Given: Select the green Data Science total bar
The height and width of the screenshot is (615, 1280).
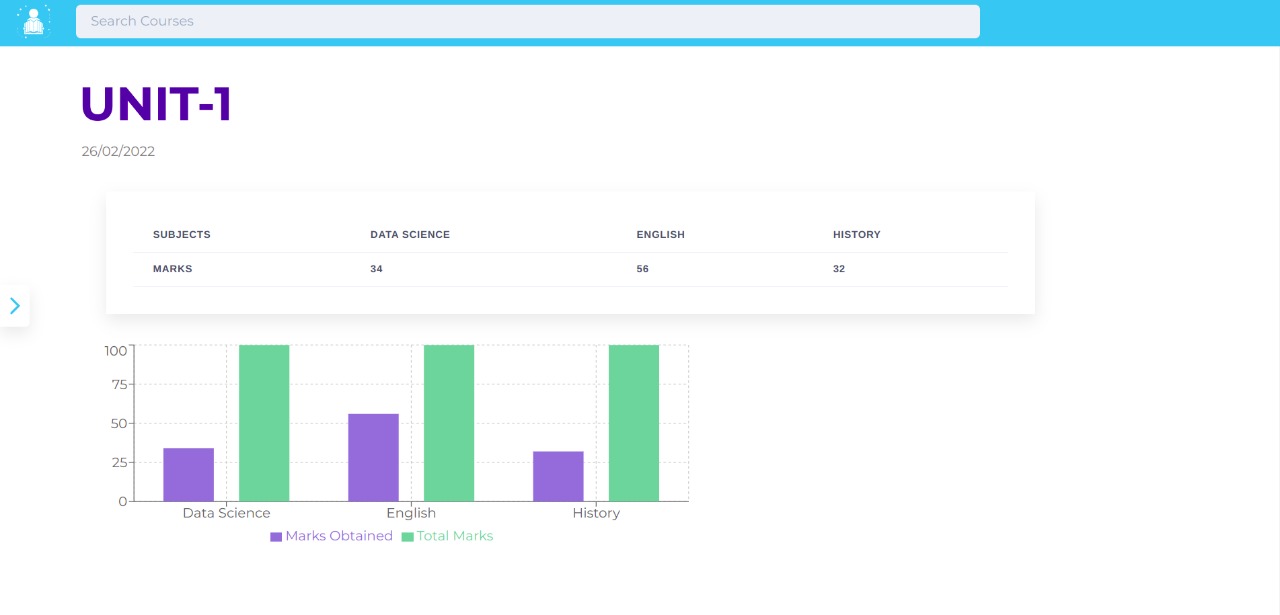Looking at the screenshot, I should (264, 423).
